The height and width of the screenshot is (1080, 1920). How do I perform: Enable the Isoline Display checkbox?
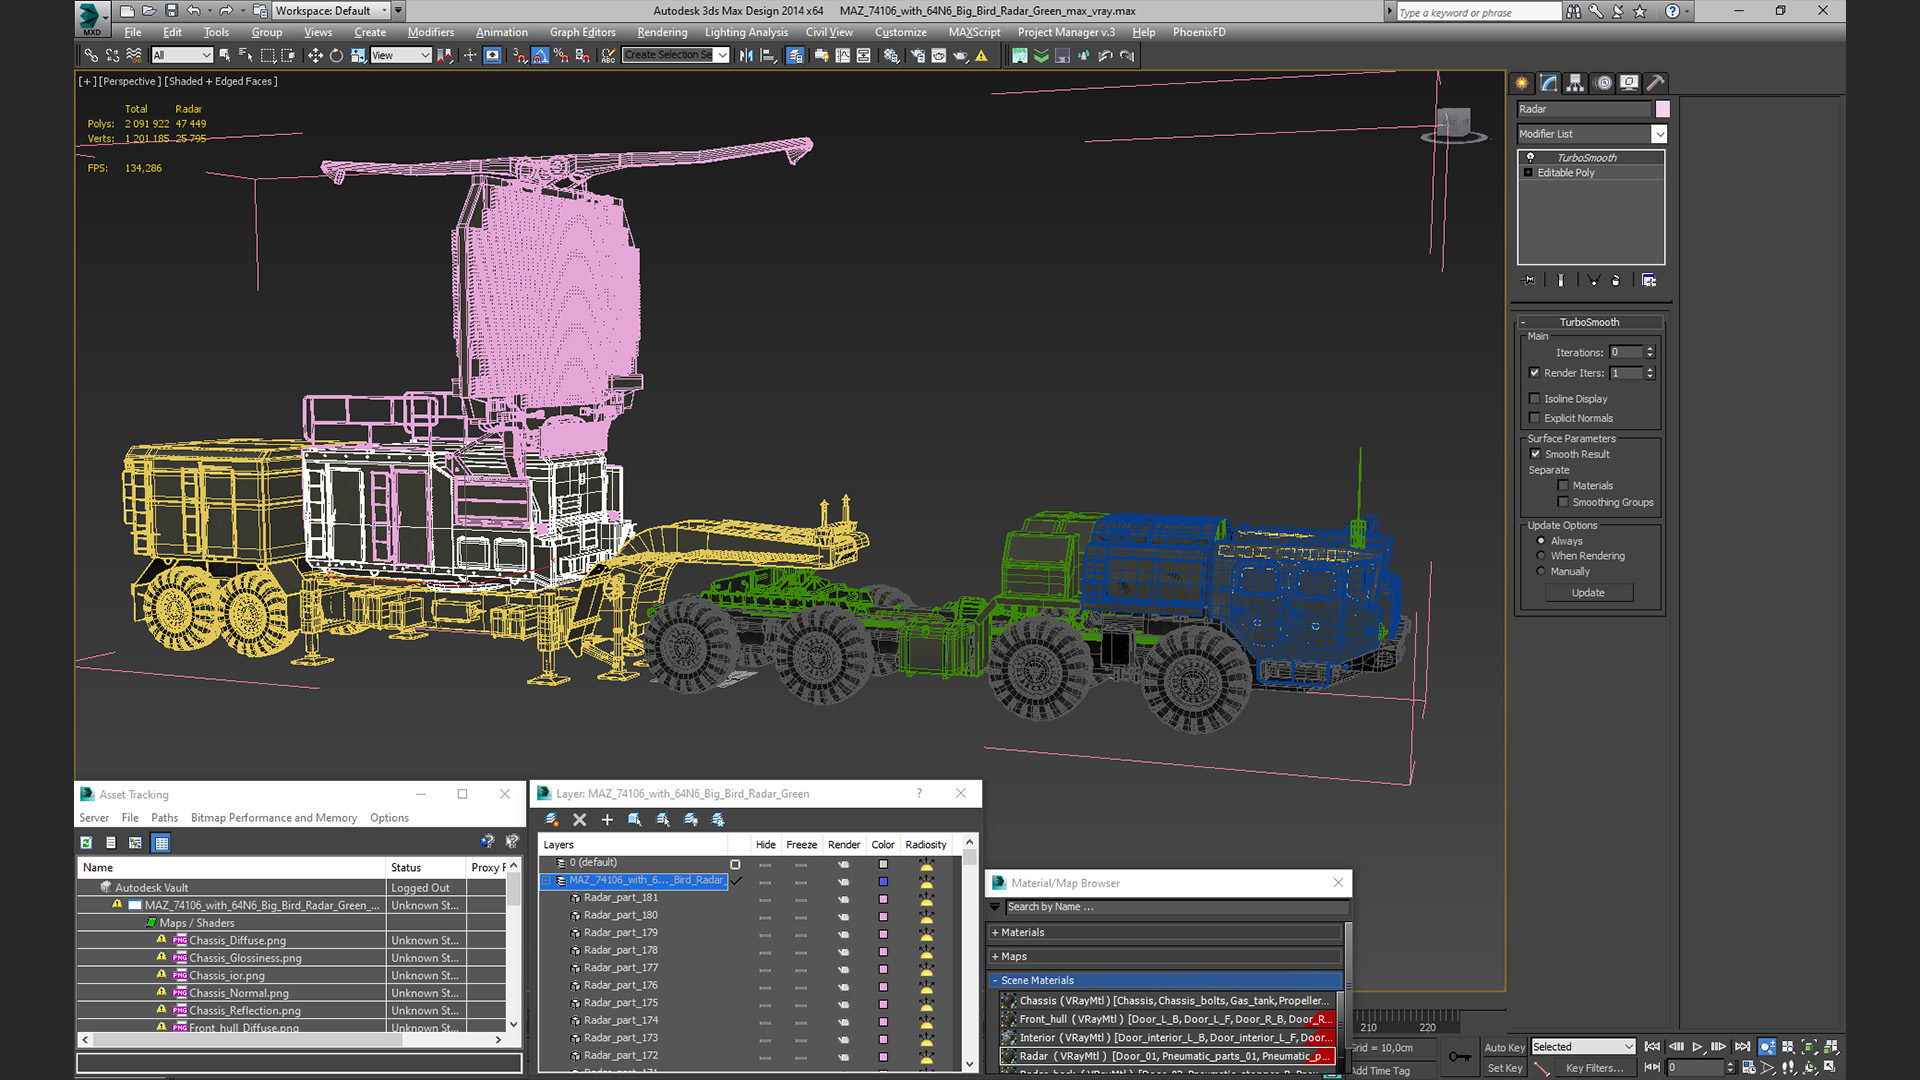1535,399
